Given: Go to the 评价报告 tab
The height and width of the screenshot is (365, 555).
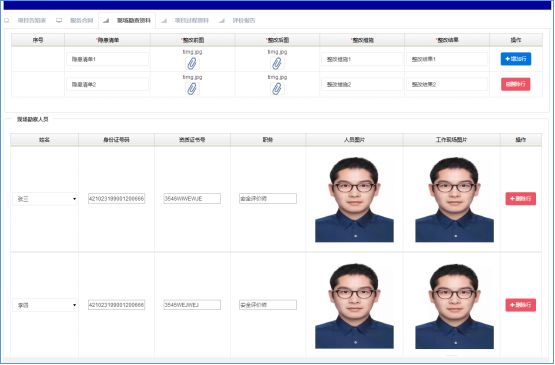Looking at the screenshot, I should (244, 21).
